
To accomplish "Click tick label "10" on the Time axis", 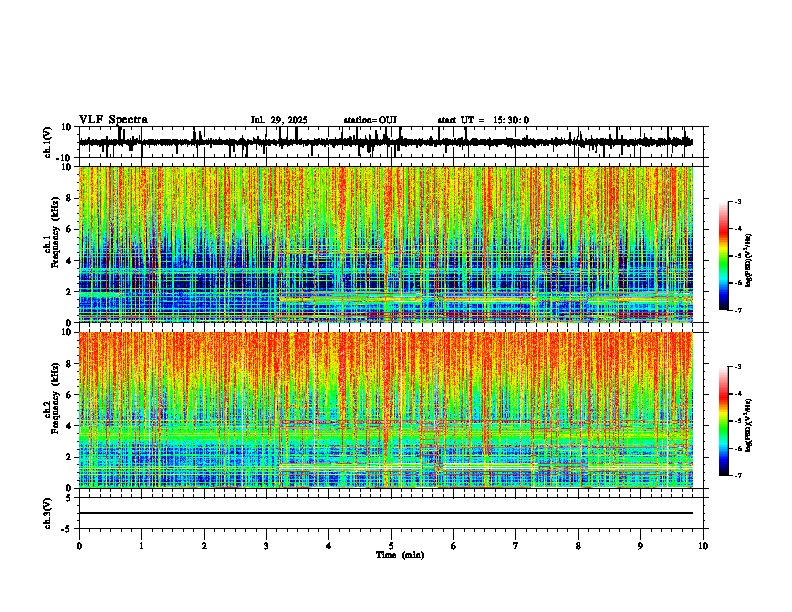I will pyautogui.click(x=703, y=546).
